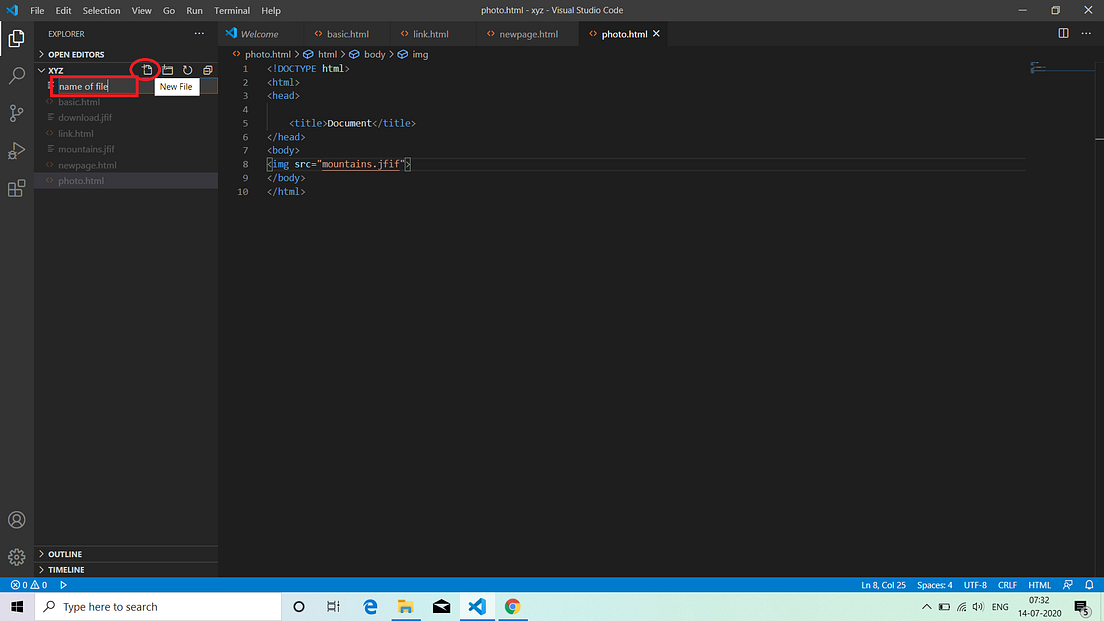1104x621 pixels.
Task: Open the Edit menu
Action: (x=63, y=11)
